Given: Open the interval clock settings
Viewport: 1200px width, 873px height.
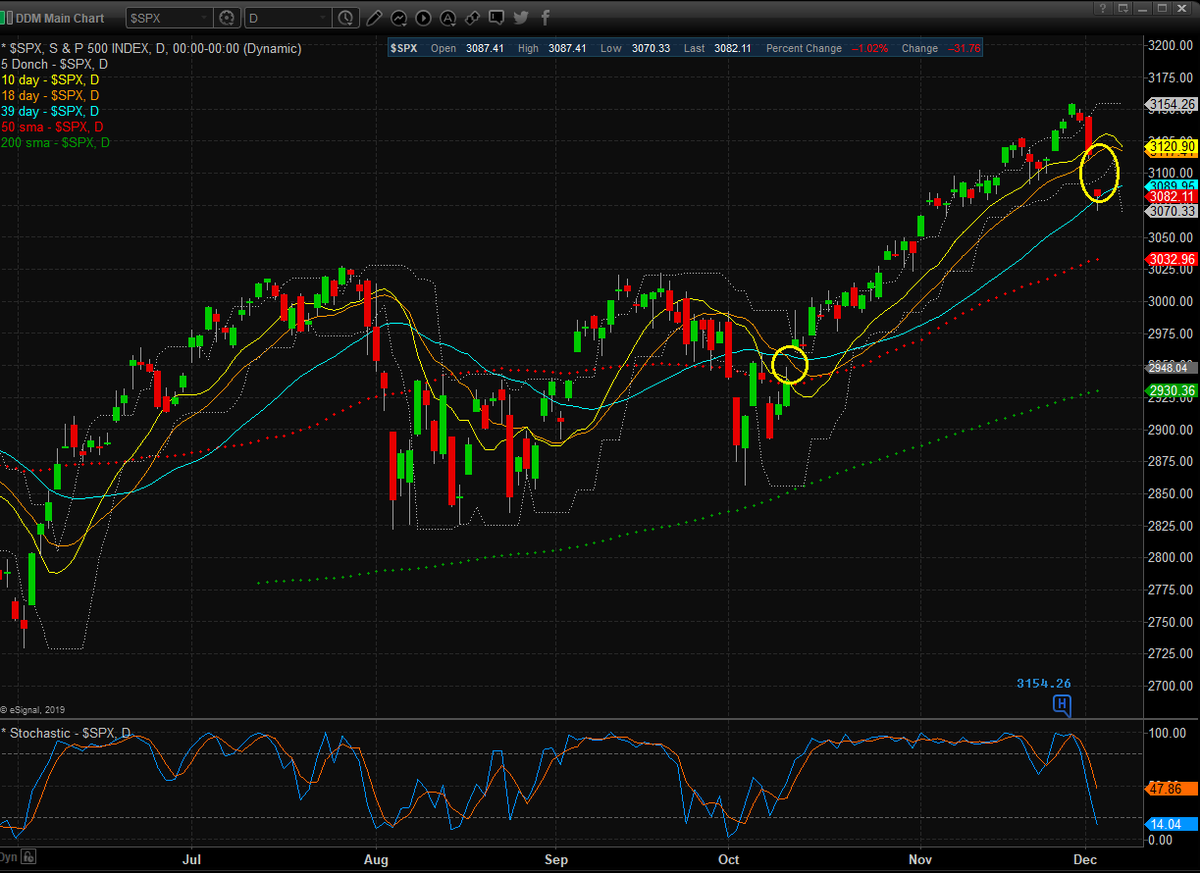Looking at the screenshot, I should (x=346, y=18).
